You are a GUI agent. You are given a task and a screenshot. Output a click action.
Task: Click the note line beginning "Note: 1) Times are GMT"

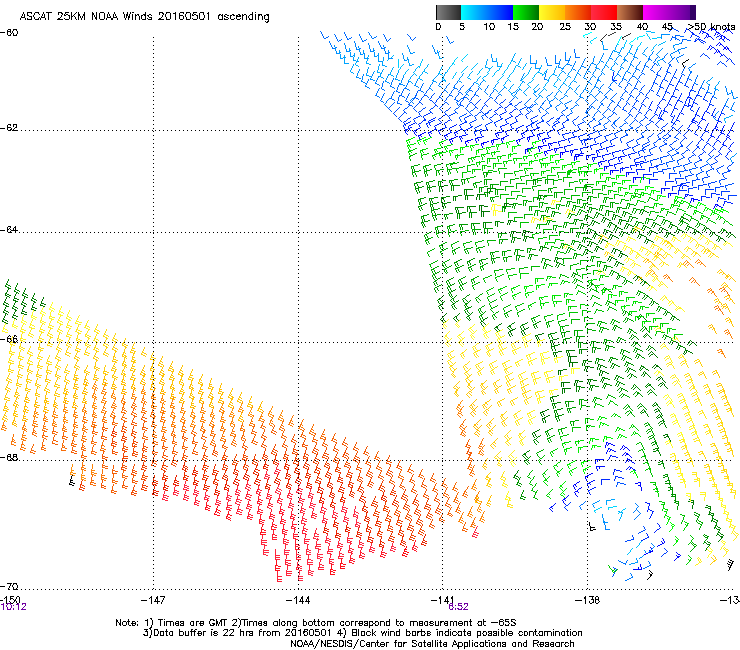pyautogui.click(x=316, y=623)
